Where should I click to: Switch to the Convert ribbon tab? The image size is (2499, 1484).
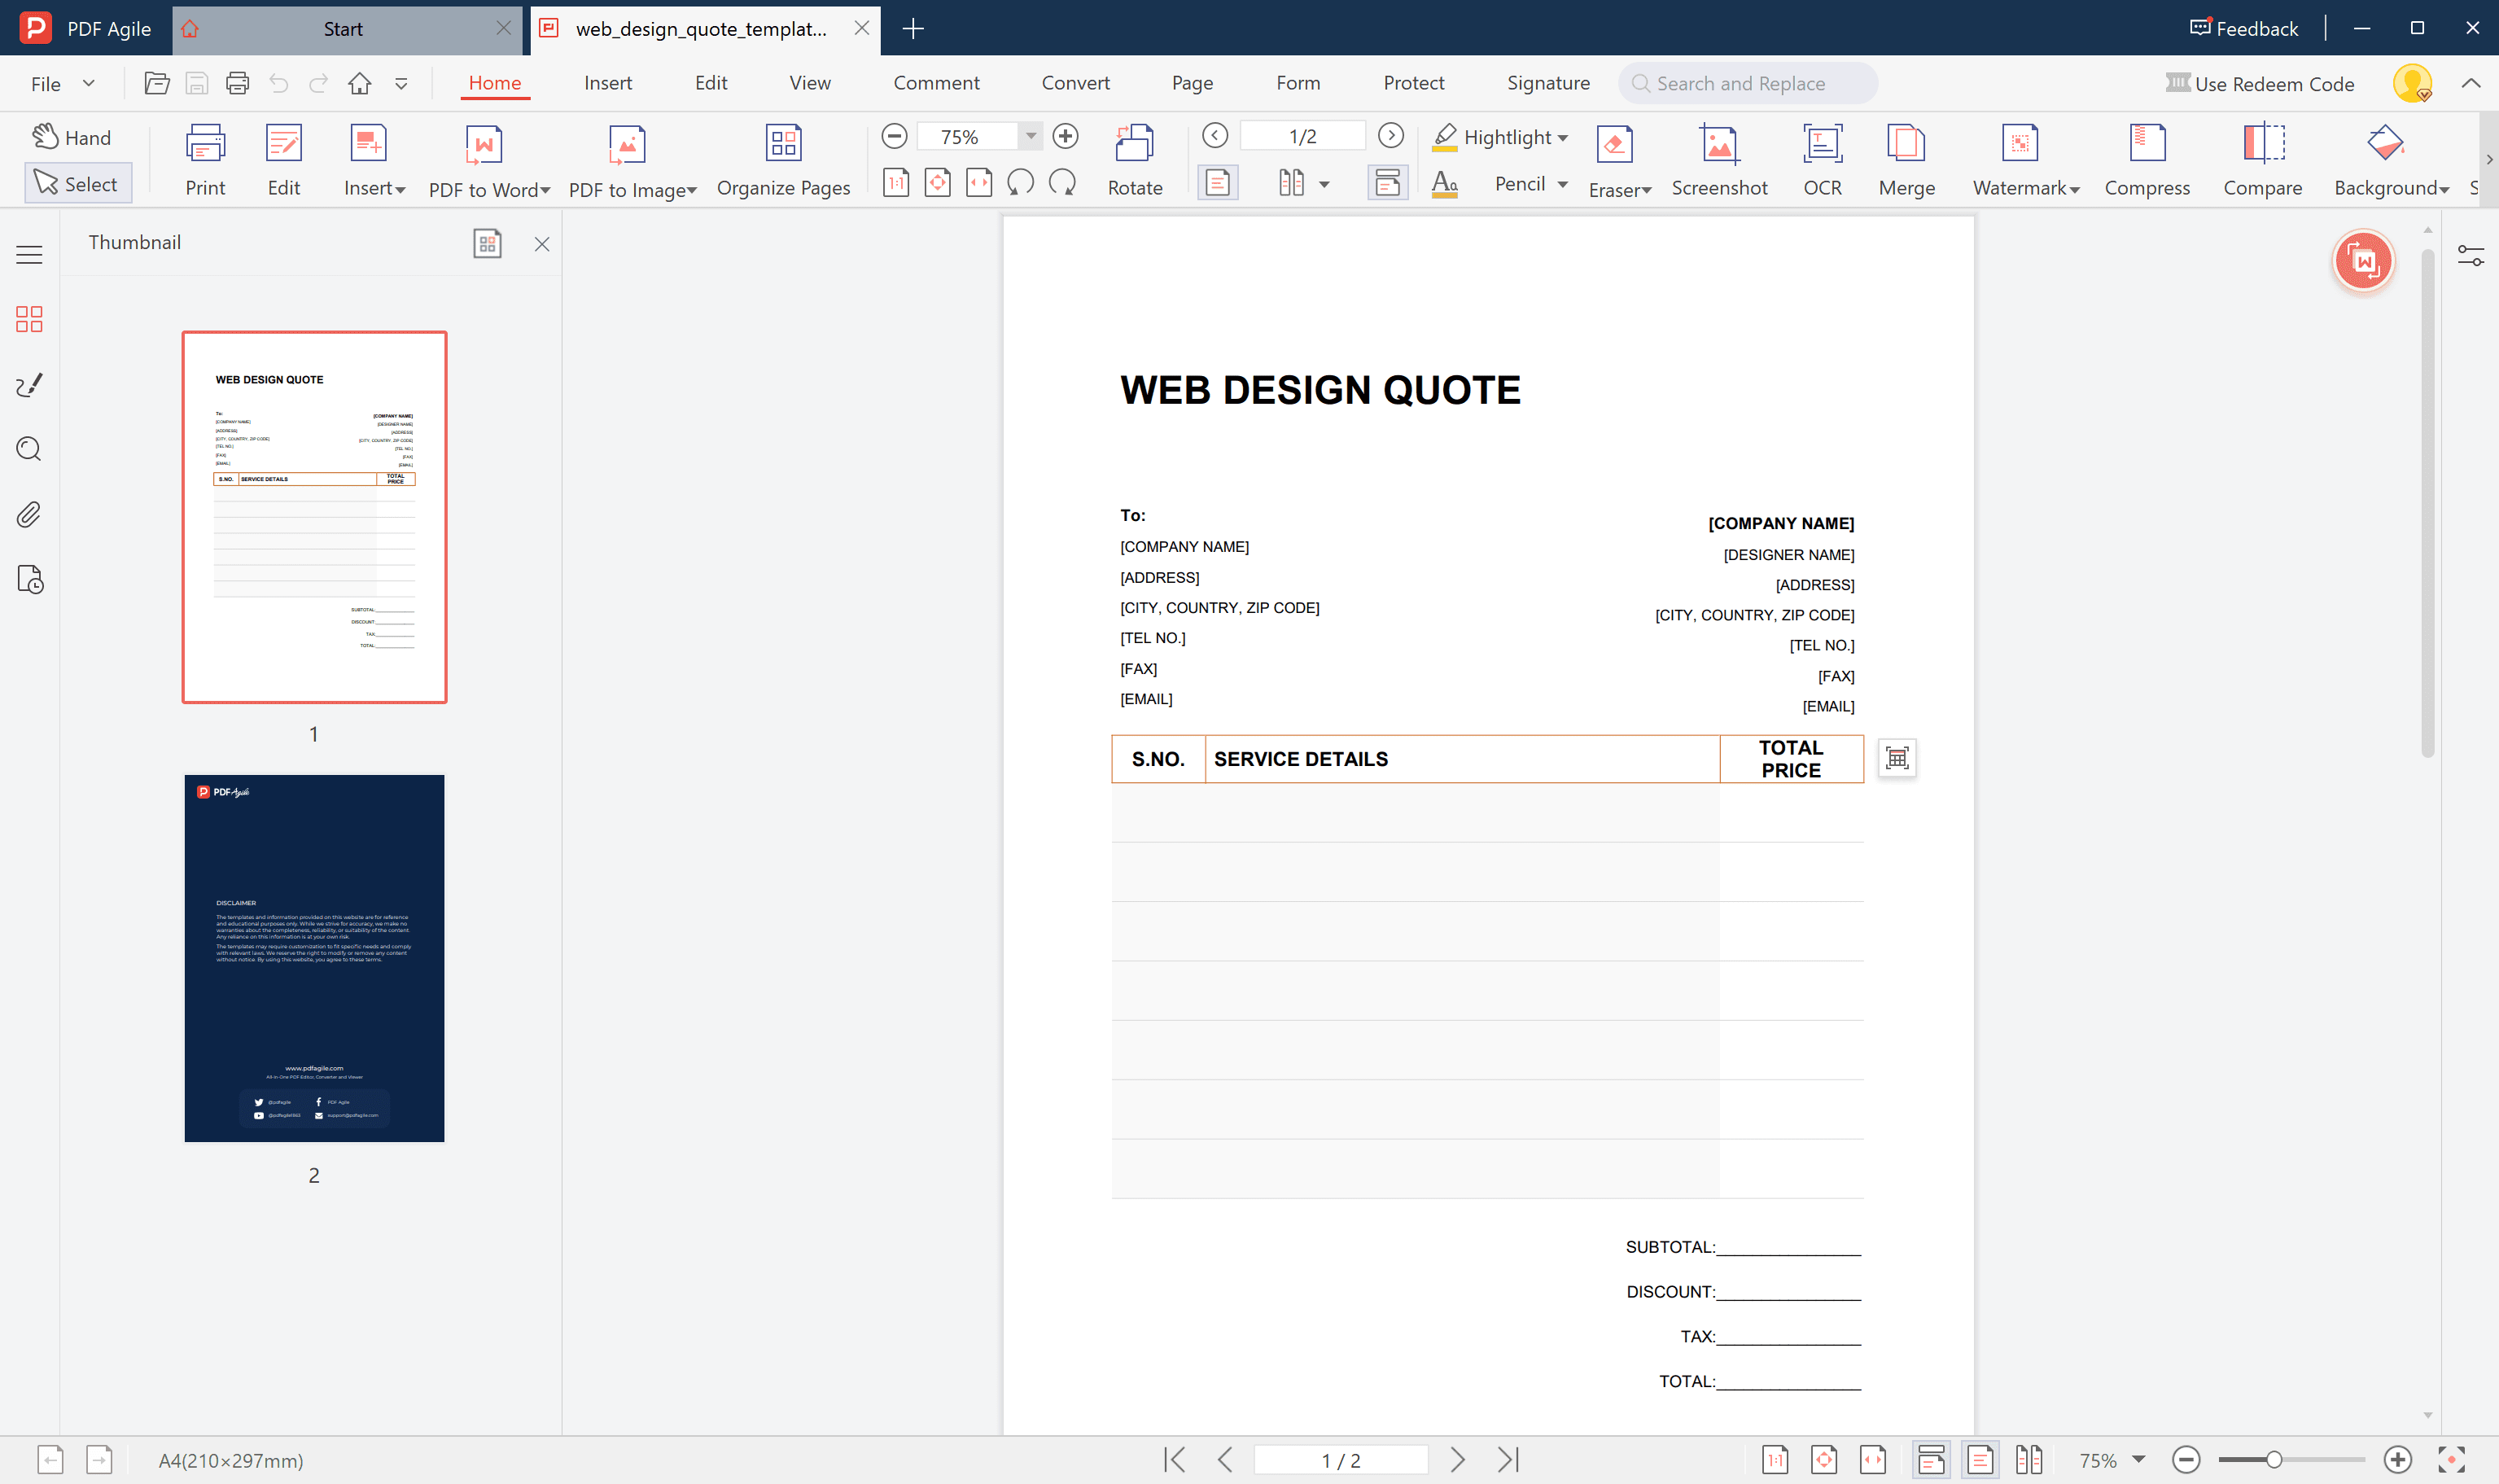1075,83
